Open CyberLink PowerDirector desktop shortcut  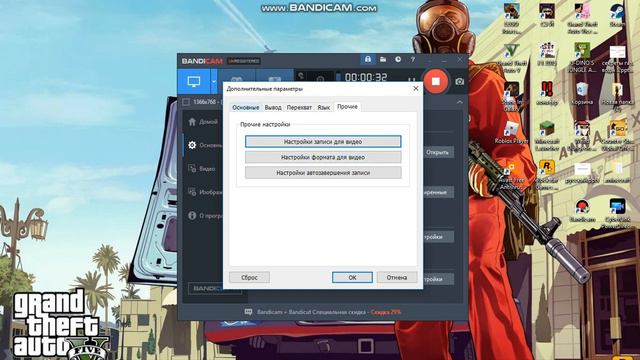tap(617, 213)
